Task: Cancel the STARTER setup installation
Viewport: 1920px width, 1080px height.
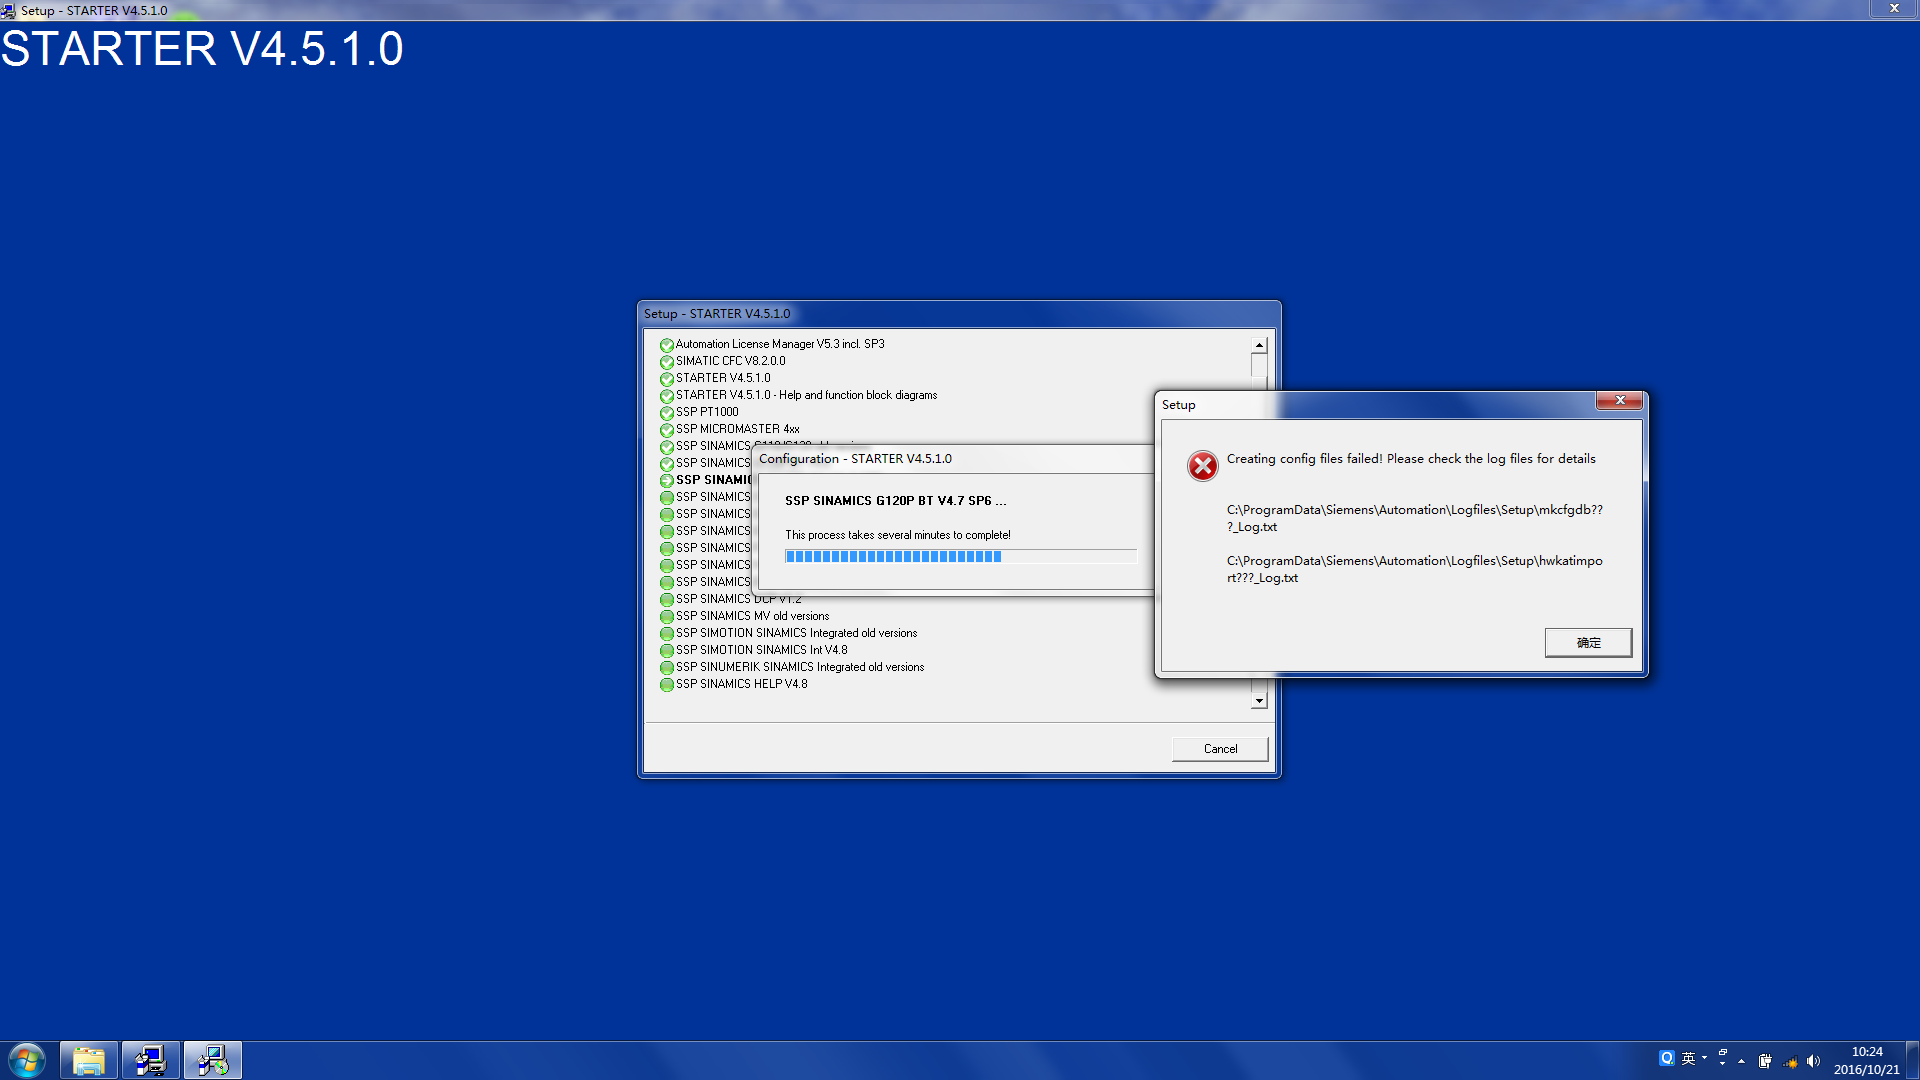Action: click(1220, 749)
